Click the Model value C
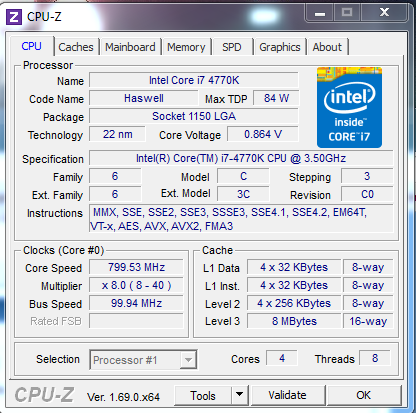Viewport: 416px width, 413px height. tap(243, 176)
